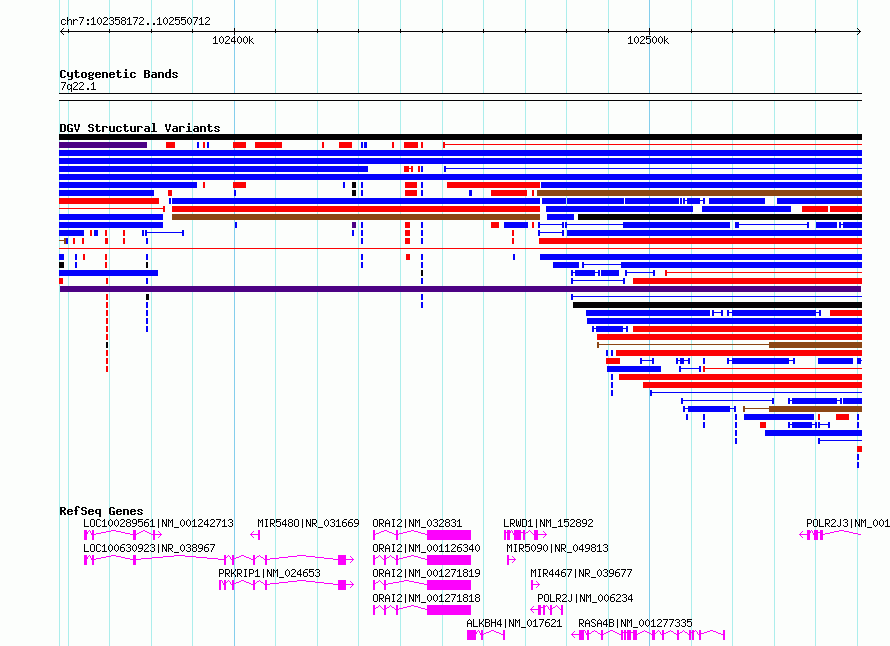The height and width of the screenshot is (646, 890).
Task: Click the RASA4B gene model glyph
Action: click(648, 635)
